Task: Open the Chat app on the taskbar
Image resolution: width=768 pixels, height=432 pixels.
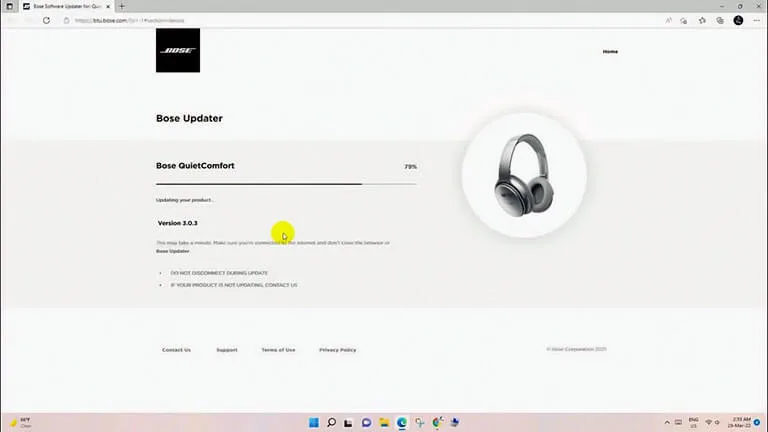Action: point(367,422)
